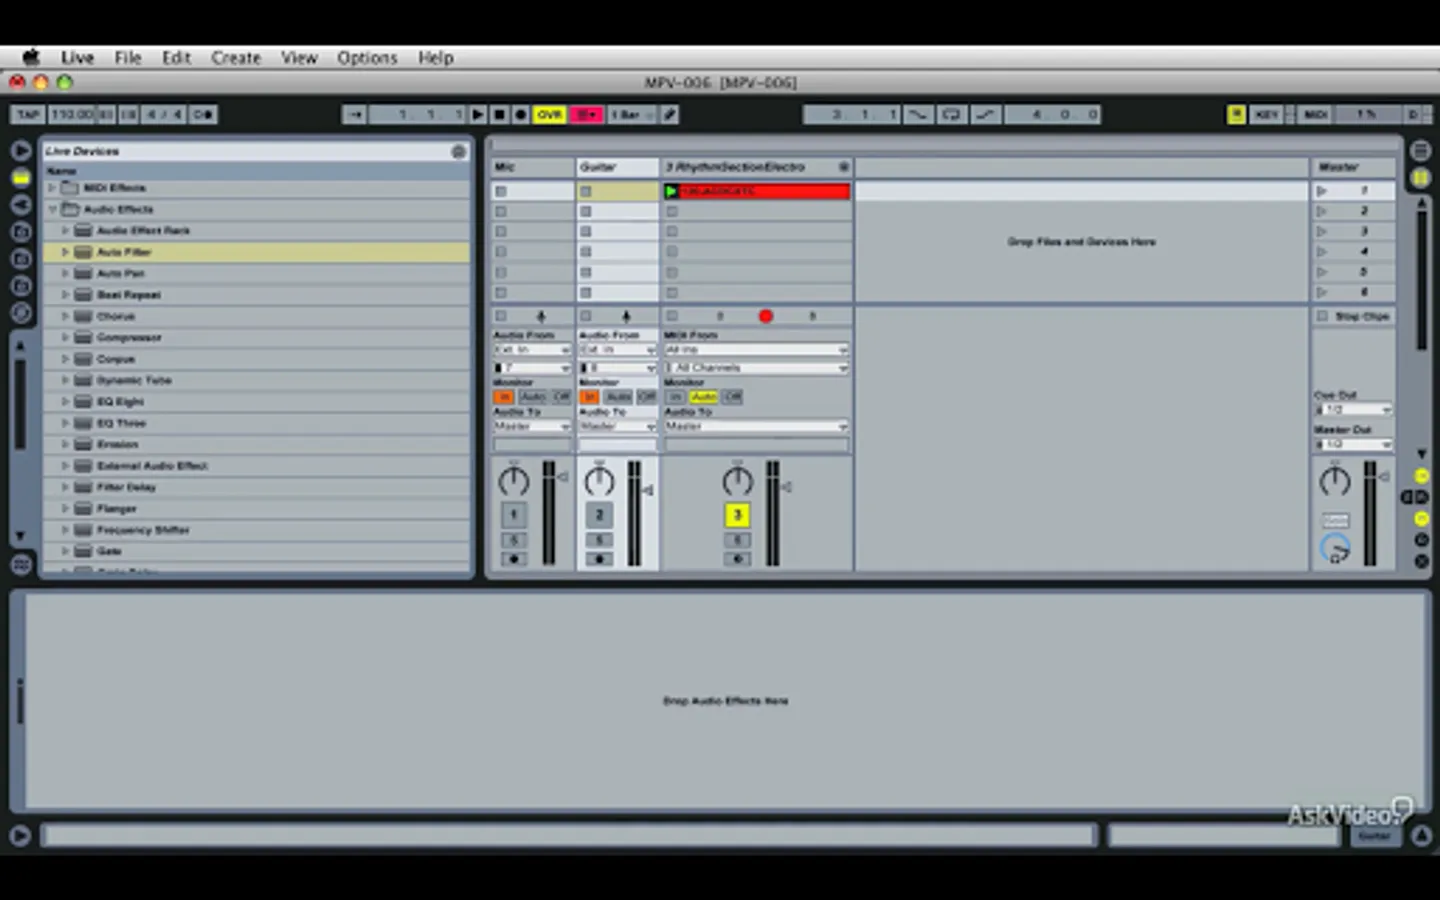Viewport: 1440px width, 900px height.
Task: Open the Mic track Audio From dropdown
Action: coord(532,350)
